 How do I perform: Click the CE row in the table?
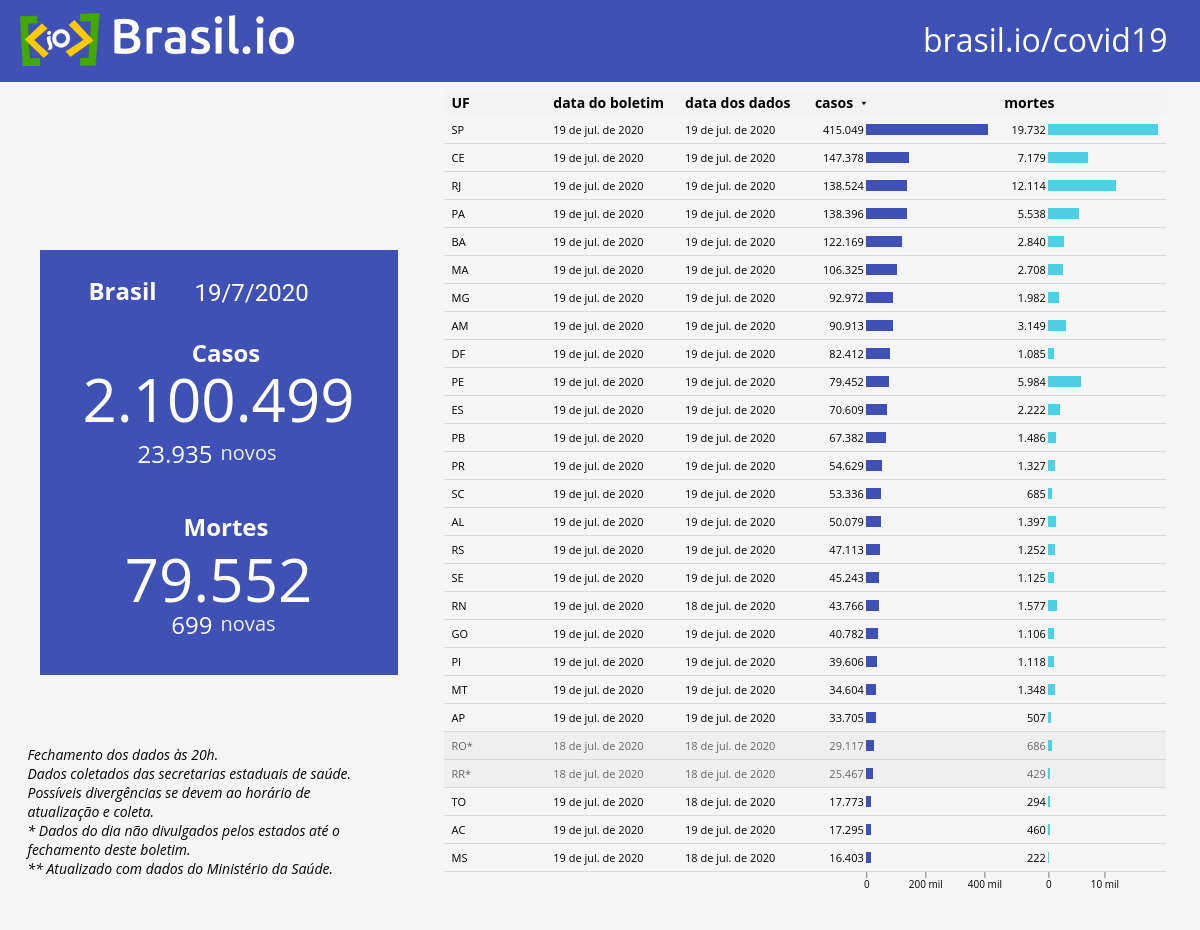click(805, 158)
